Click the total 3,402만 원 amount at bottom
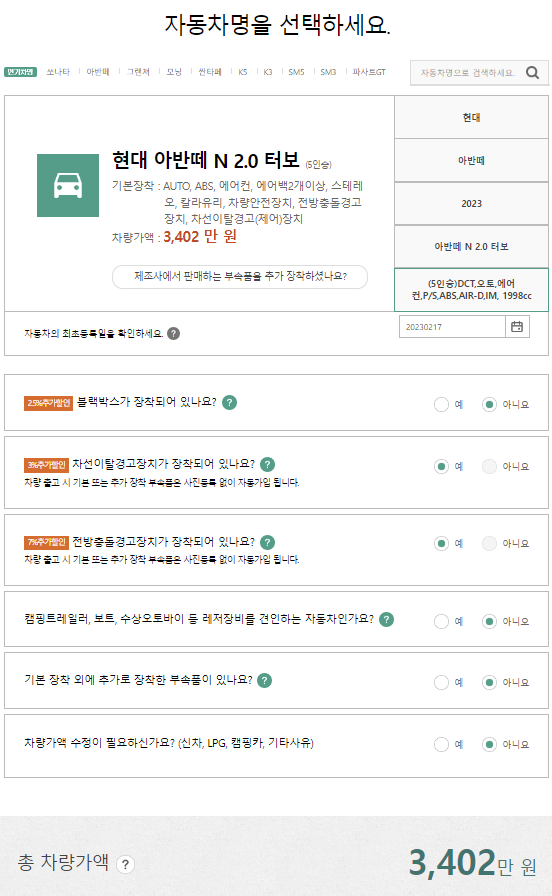The image size is (552, 896). pos(473,863)
